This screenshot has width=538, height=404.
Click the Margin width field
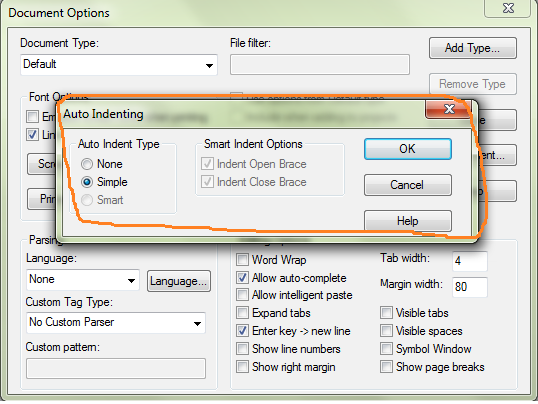470,287
